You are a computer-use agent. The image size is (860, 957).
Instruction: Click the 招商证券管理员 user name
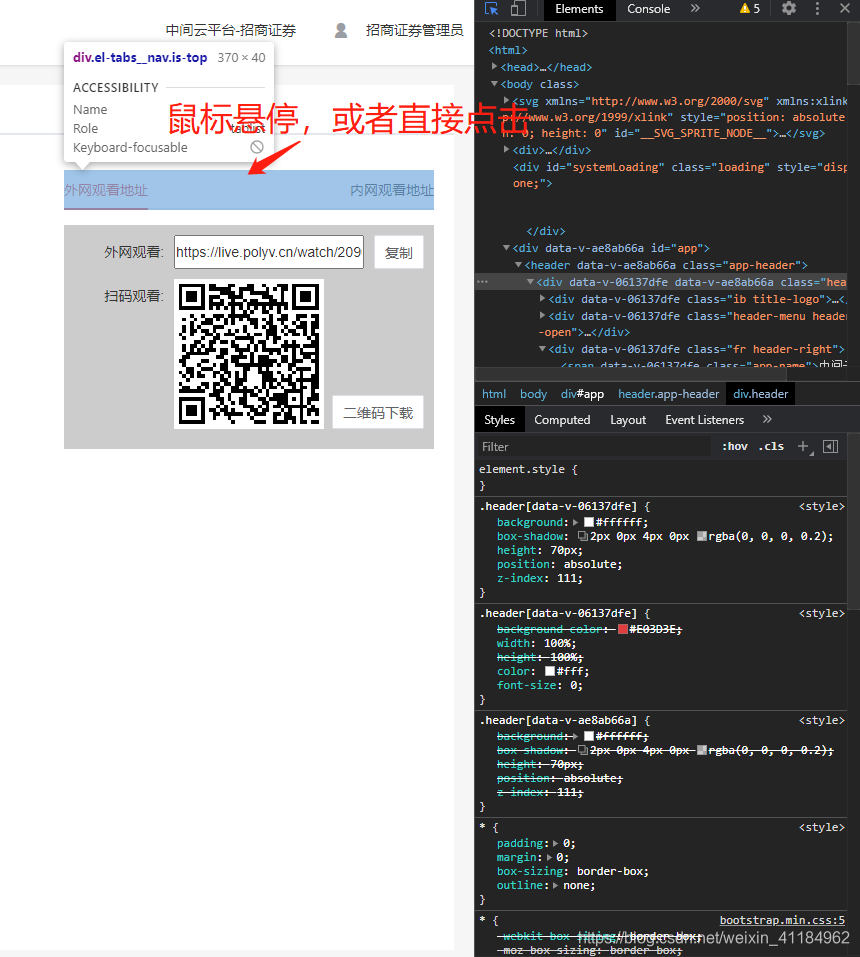click(x=414, y=31)
